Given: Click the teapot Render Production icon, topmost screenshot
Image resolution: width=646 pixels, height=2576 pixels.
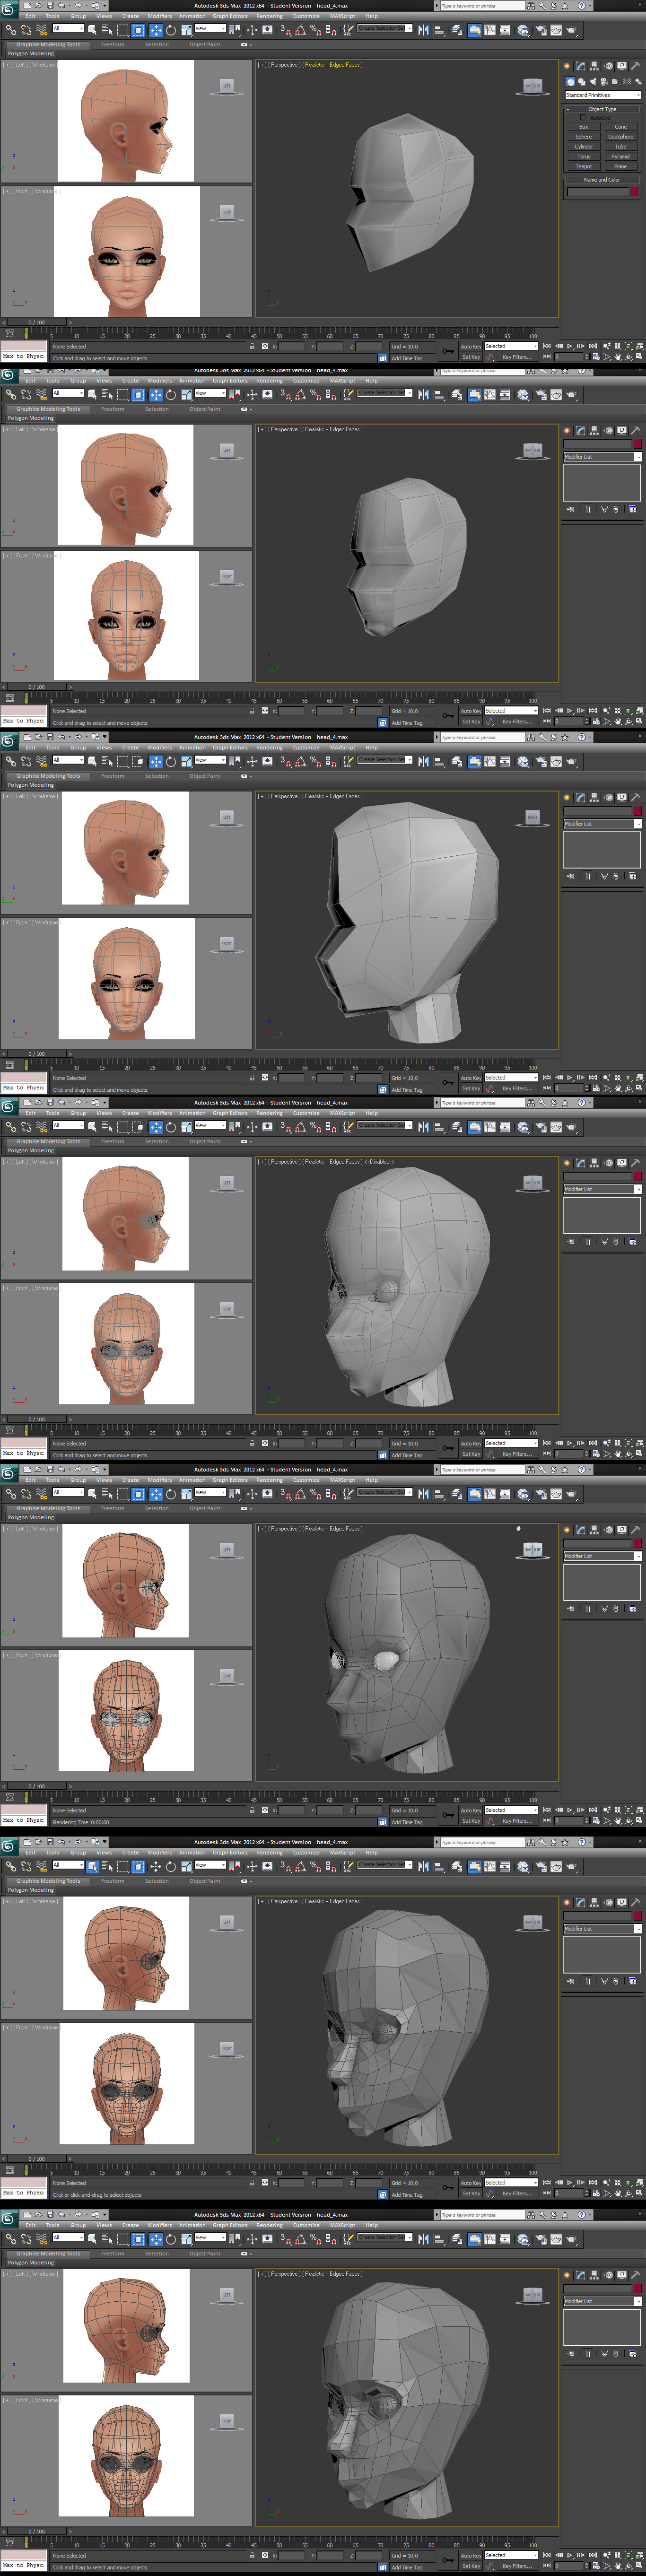Looking at the screenshot, I should click(572, 30).
